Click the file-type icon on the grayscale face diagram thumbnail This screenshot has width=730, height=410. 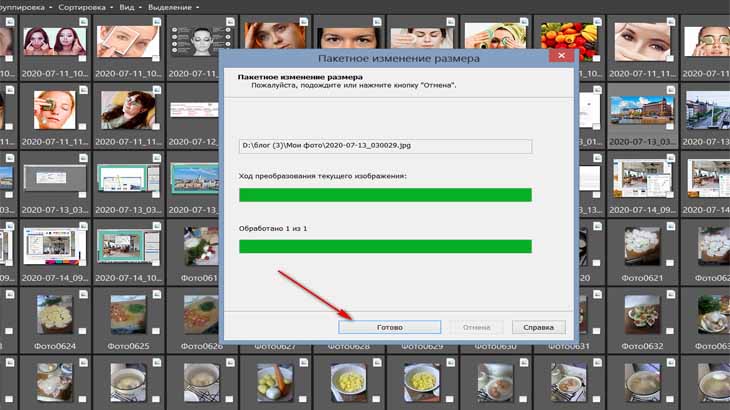[x=230, y=22]
